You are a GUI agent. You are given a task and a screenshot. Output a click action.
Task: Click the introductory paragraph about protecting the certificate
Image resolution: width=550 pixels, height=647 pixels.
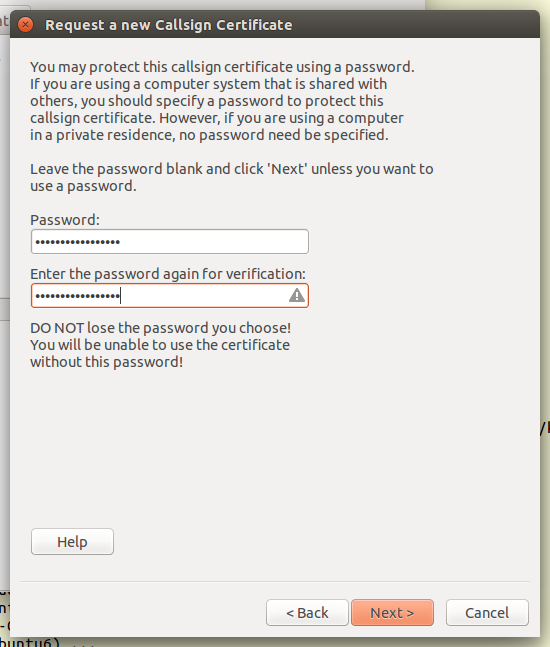222,101
